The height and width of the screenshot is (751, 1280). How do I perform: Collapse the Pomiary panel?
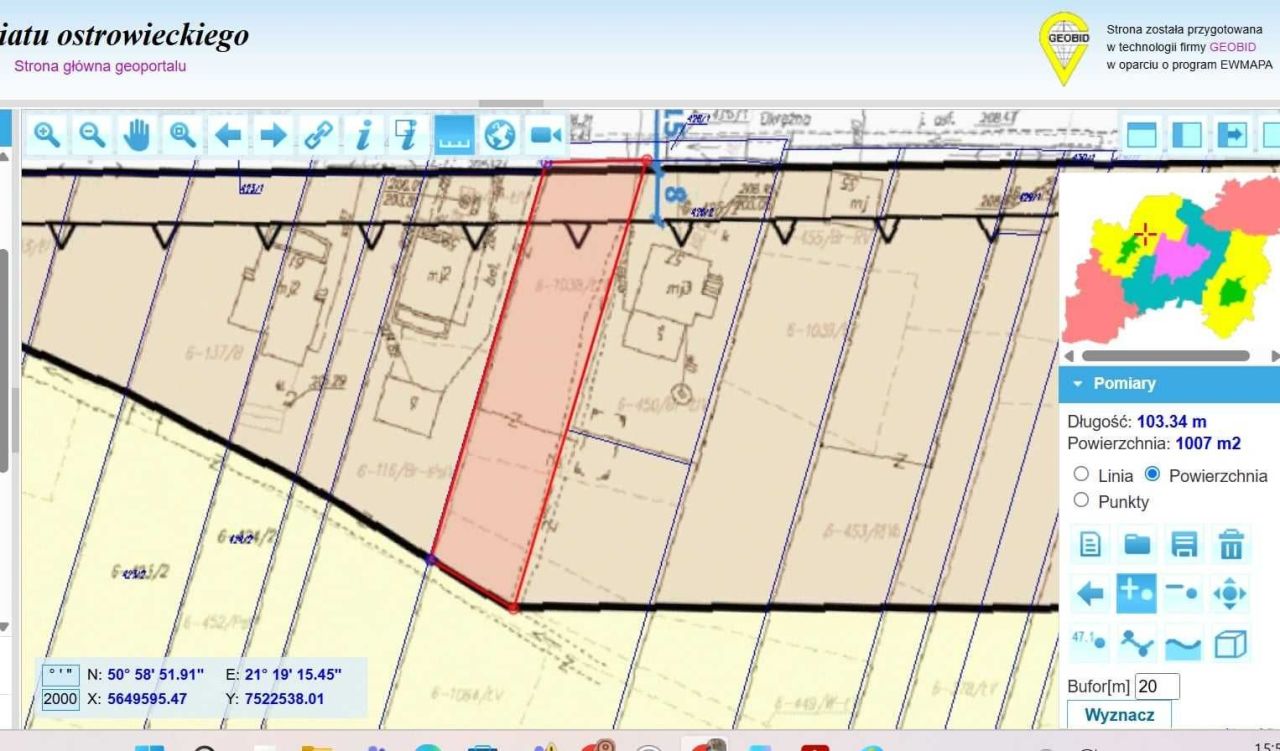[x=1077, y=384]
